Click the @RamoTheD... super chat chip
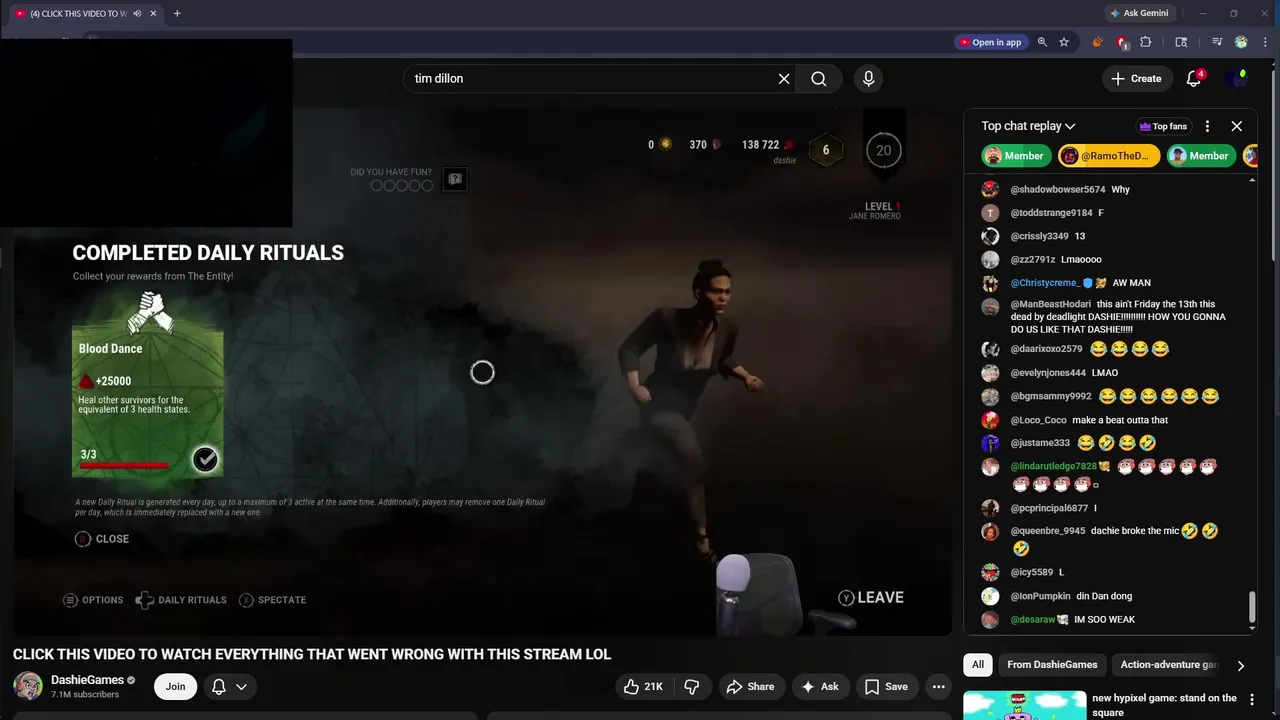Screen dimensions: 1280x720 (x=1109, y=156)
